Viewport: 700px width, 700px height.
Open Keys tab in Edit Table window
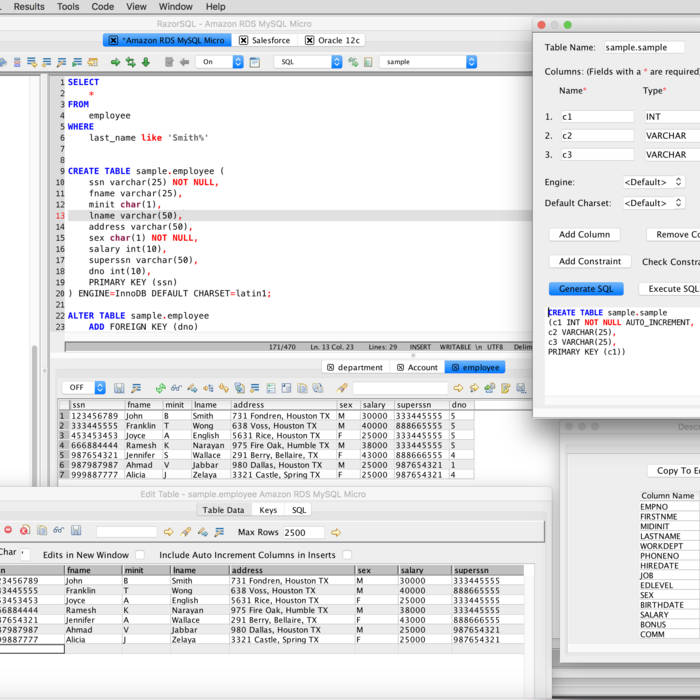[x=268, y=510]
